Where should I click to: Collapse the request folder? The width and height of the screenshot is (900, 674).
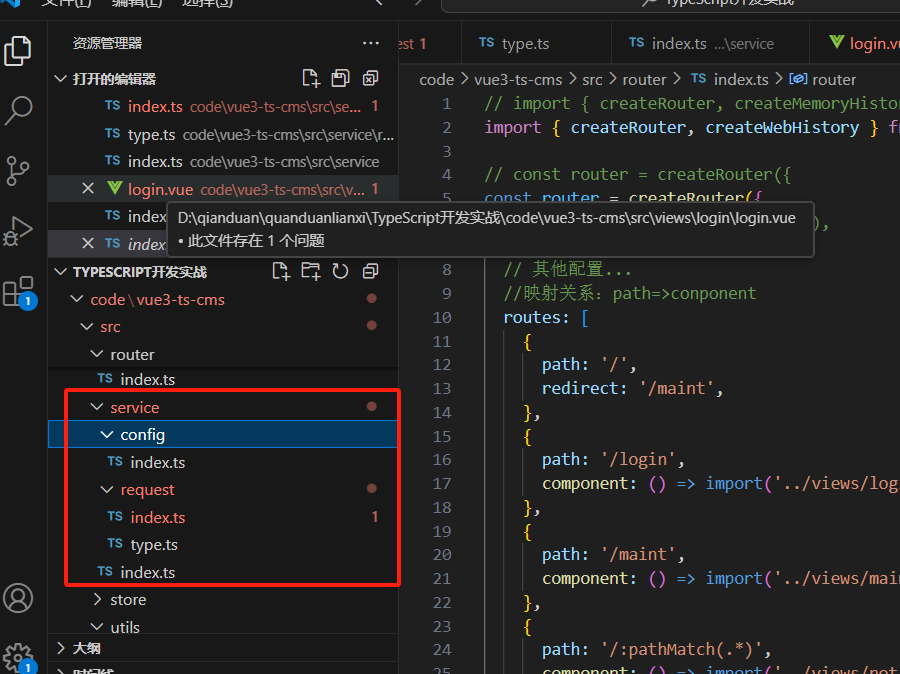click(107, 490)
